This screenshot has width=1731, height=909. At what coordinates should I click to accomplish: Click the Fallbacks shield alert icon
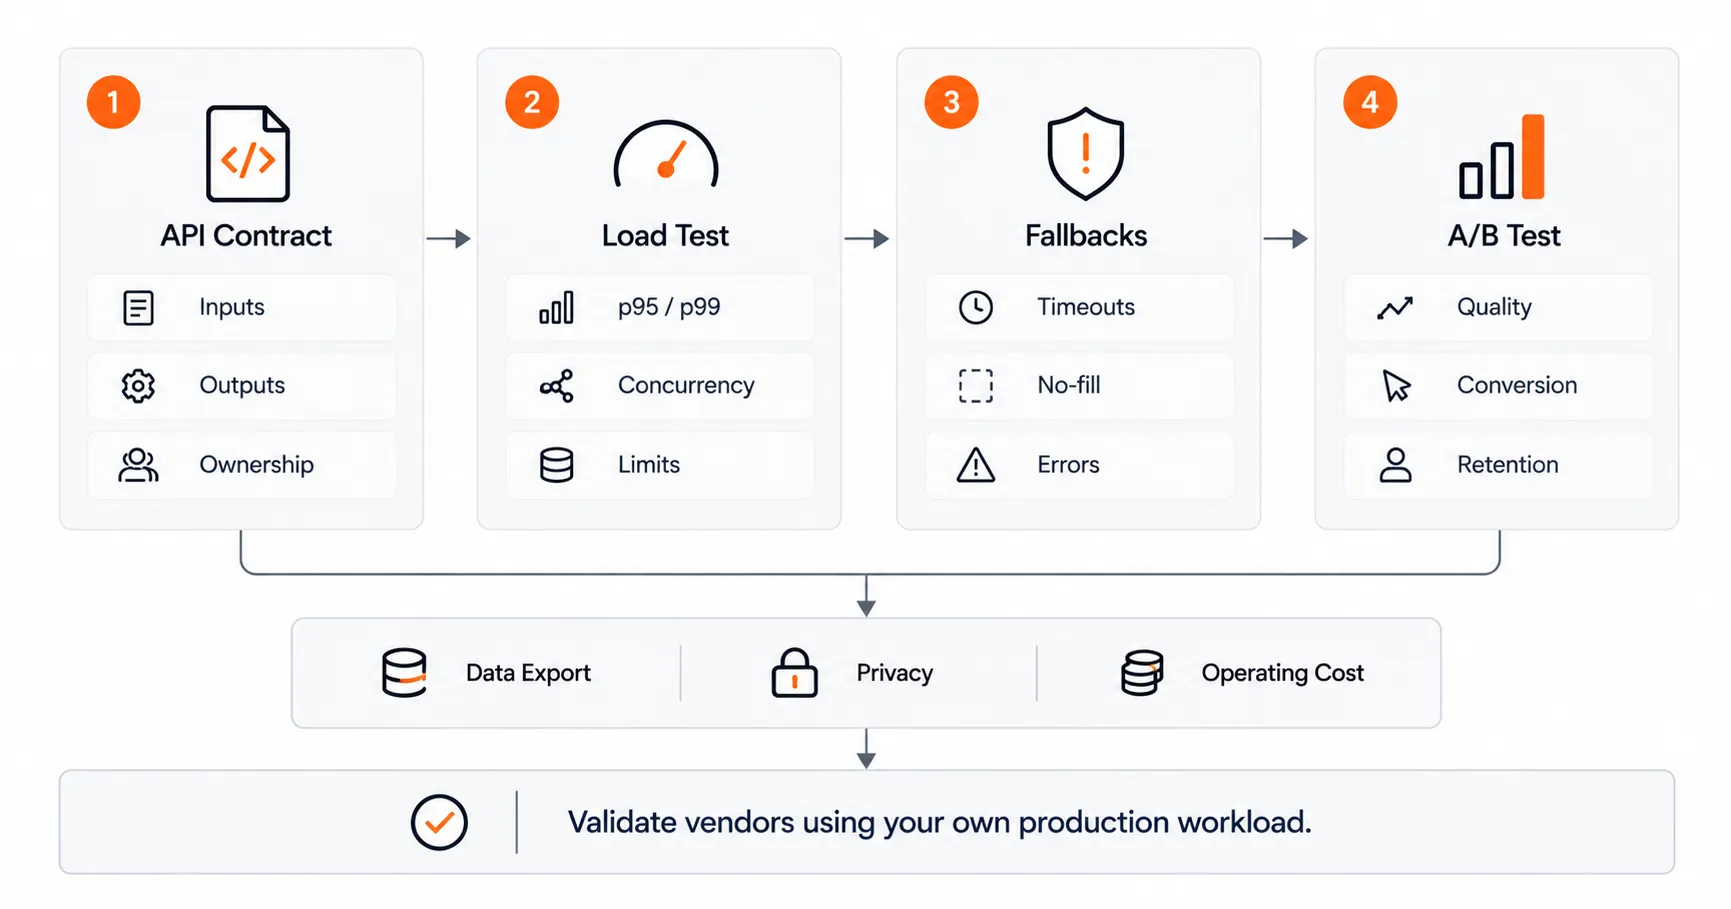(1085, 154)
